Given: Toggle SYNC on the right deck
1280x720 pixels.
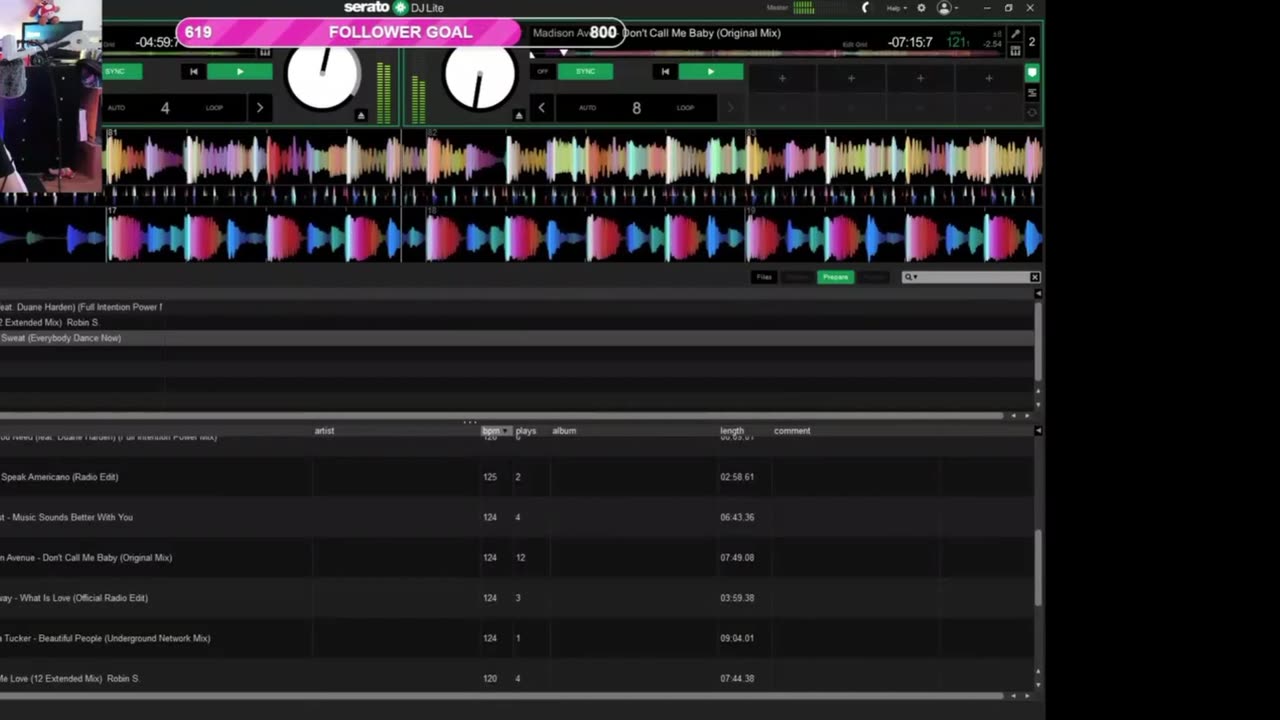Looking at the screenshot, I should pos(585,72).
